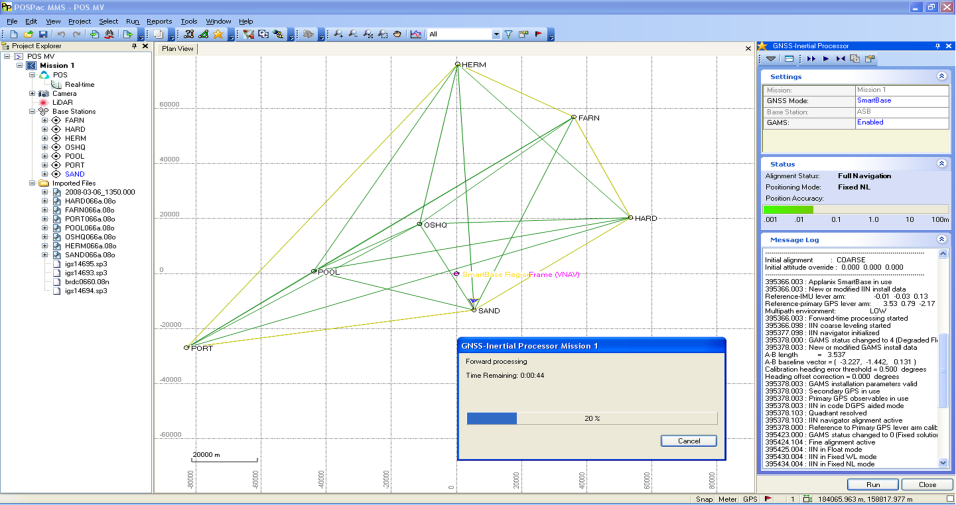Open the Reports menu
The width and height of the screenshot is (956, 505).
159,20
